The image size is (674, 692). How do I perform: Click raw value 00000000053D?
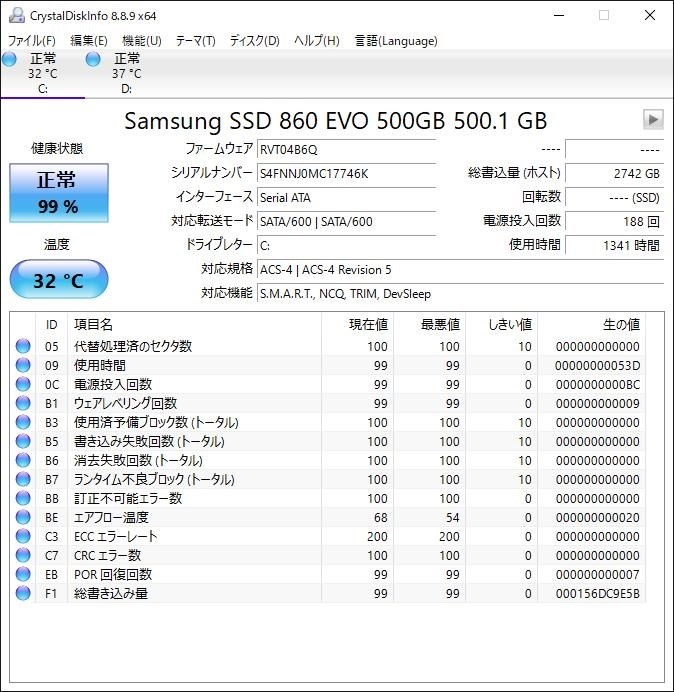point(598,366)
